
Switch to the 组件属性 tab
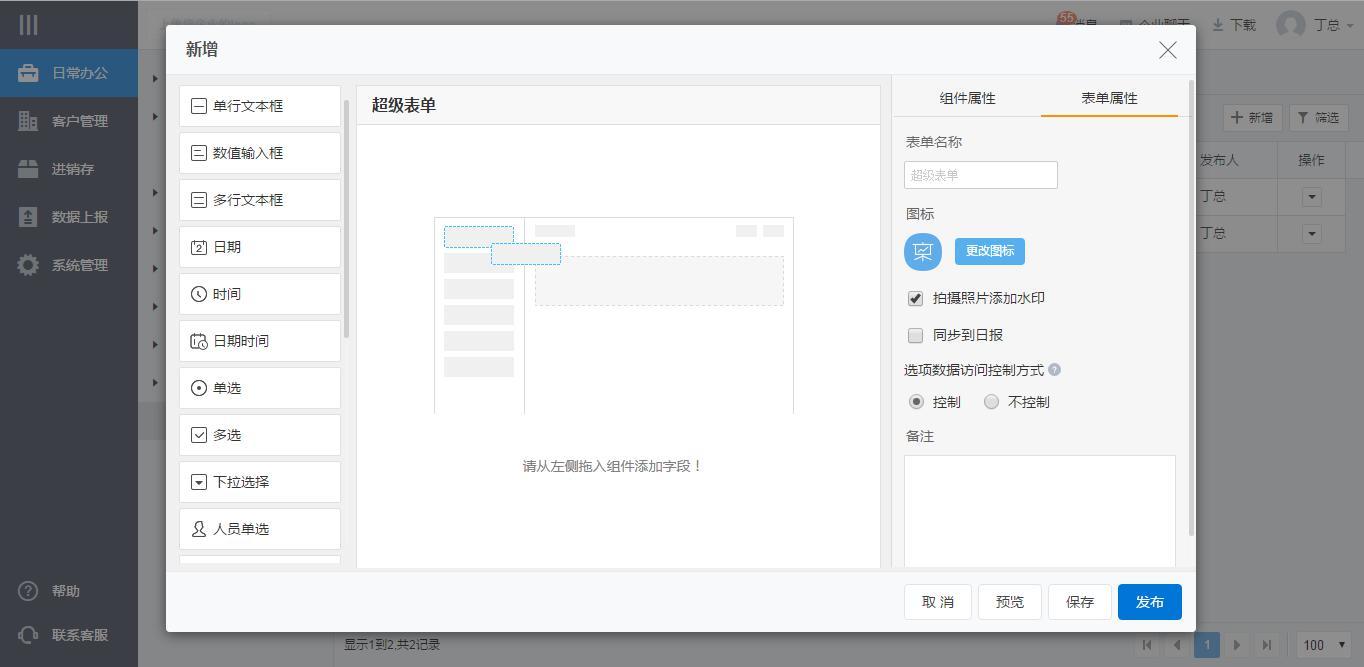(x=967, y=98)
